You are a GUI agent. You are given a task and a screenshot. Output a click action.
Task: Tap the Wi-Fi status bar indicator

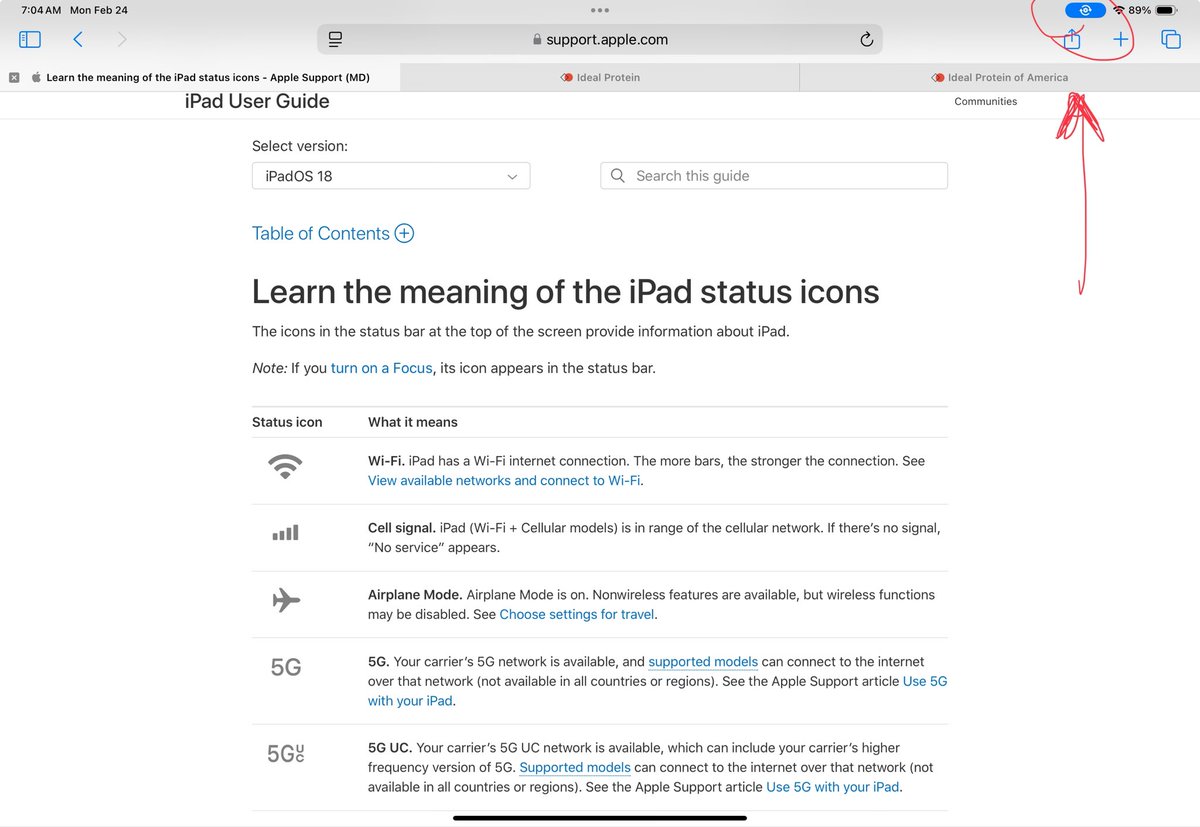tap(1118, 10)
